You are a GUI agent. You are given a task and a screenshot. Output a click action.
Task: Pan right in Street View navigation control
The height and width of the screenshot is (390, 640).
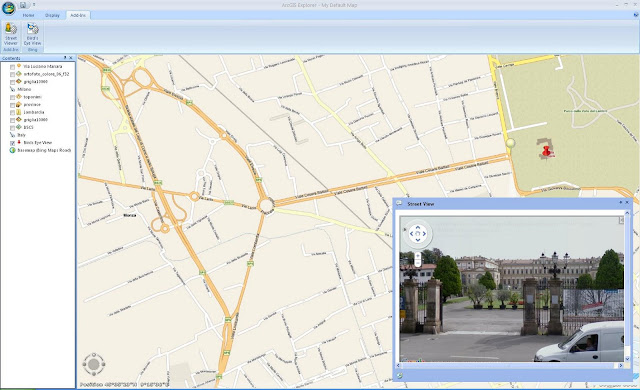(x=424, y=234)
